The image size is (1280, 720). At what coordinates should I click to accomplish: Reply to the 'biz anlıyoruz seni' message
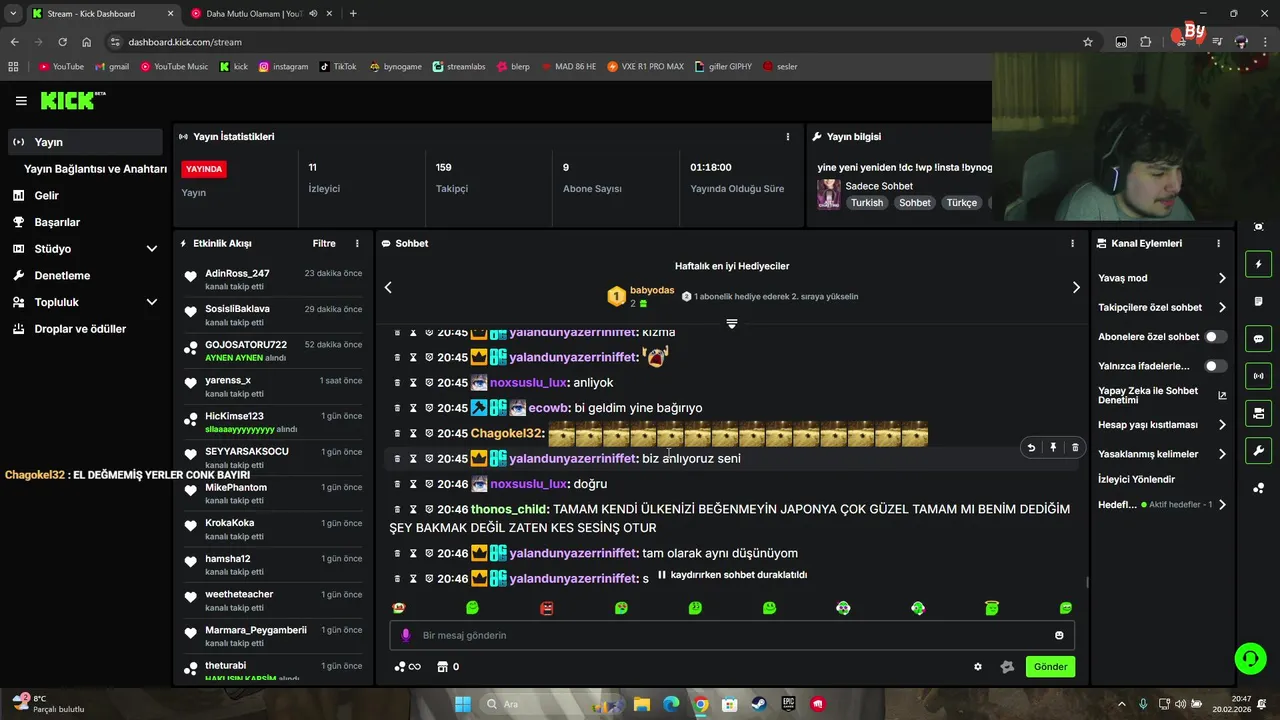(1031, 448)
